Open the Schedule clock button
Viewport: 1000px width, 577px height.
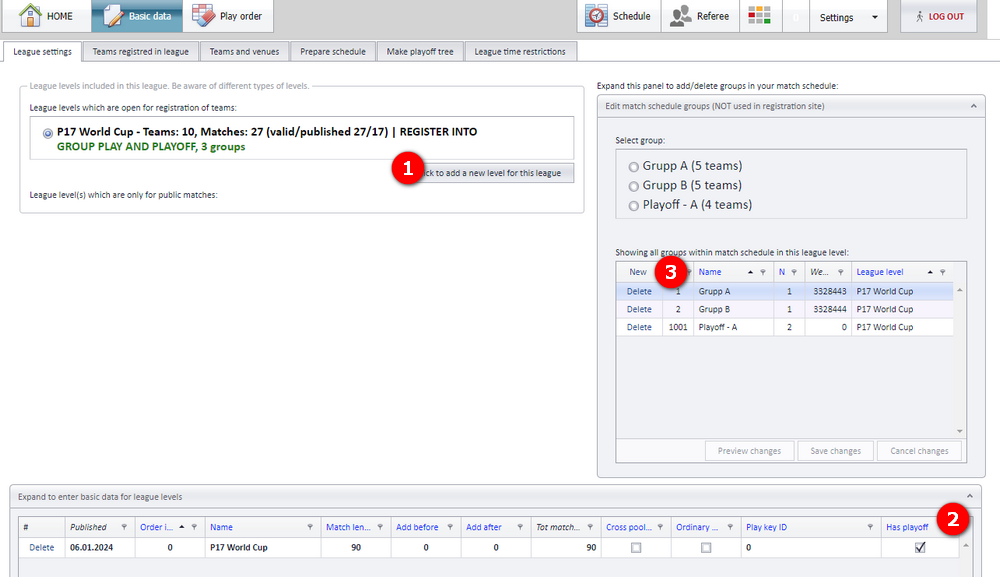pyautogui.click(x=619, y=16)
